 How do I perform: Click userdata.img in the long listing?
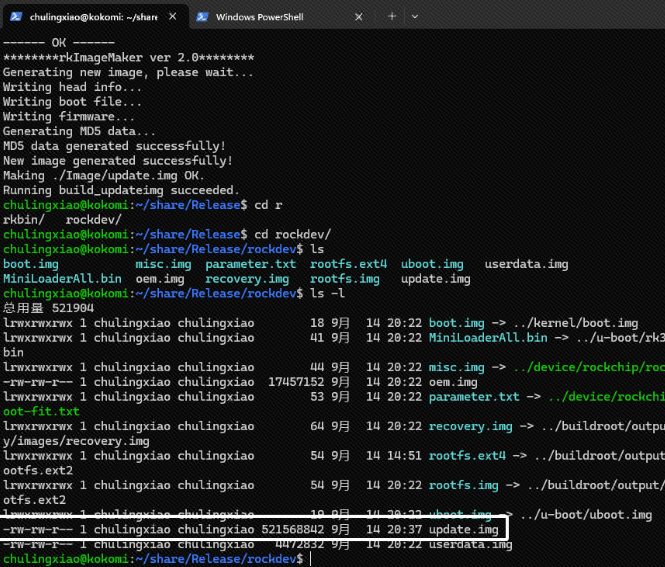click(x=470, y=544)
